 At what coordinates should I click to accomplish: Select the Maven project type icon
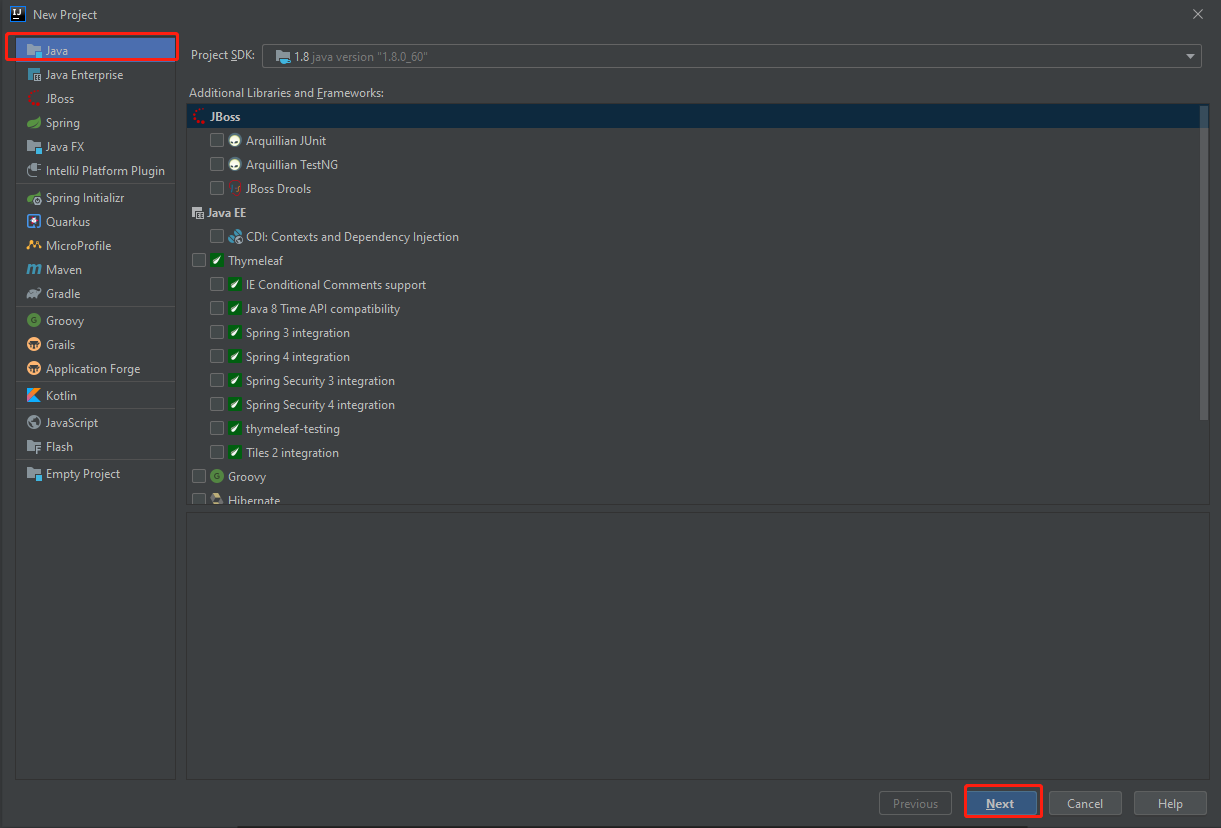click(x=34, y=269)
